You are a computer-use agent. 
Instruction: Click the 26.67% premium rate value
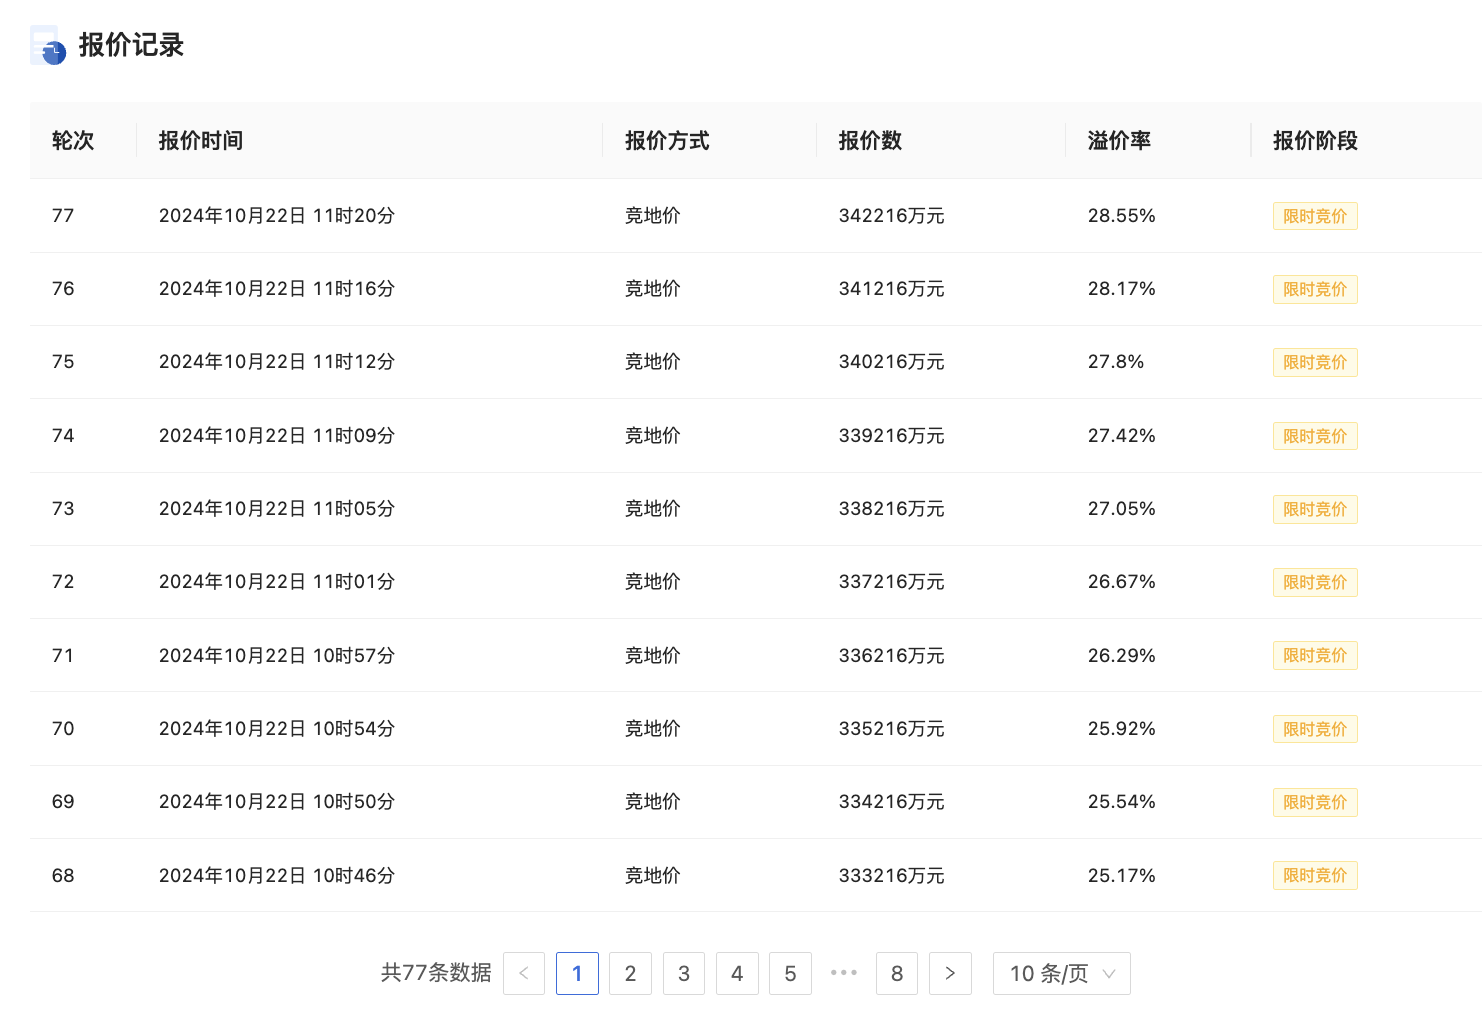pos(1122,582)
